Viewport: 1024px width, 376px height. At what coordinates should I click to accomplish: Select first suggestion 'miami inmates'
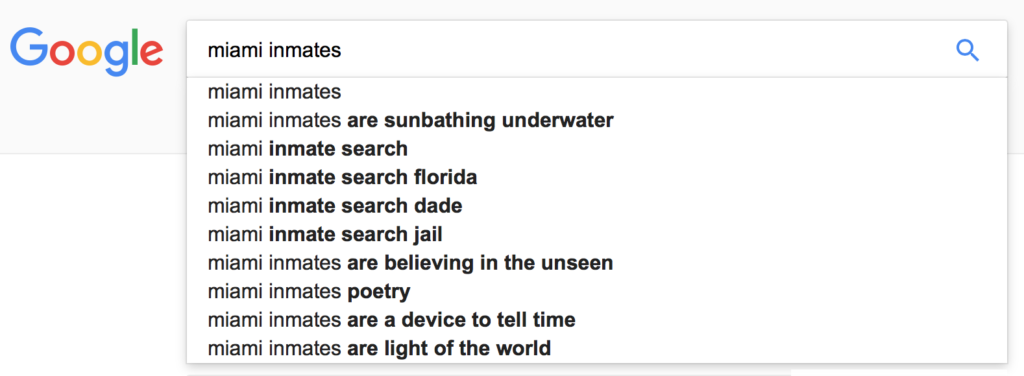pyautogui.click(x=597, y=92)
